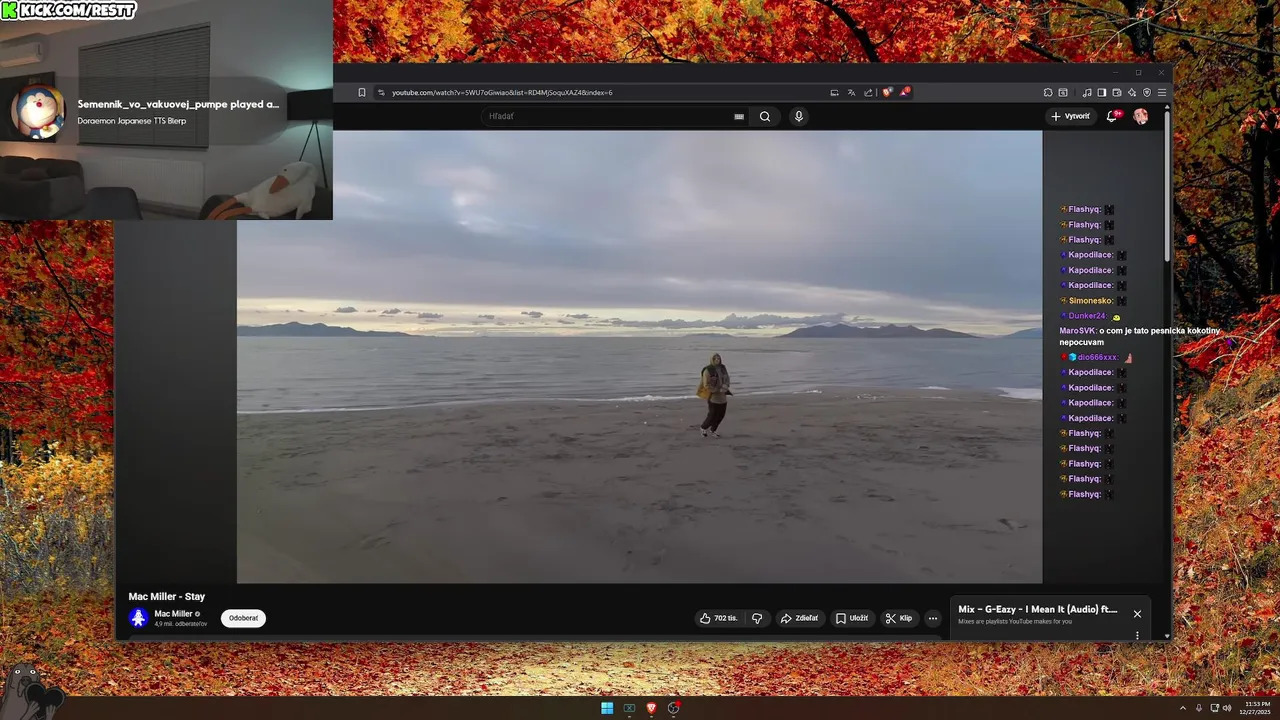The height and width of the screenshot is (720, 1280).
Task: Click the YouTube search magnifier button
Action: (765, 116)
